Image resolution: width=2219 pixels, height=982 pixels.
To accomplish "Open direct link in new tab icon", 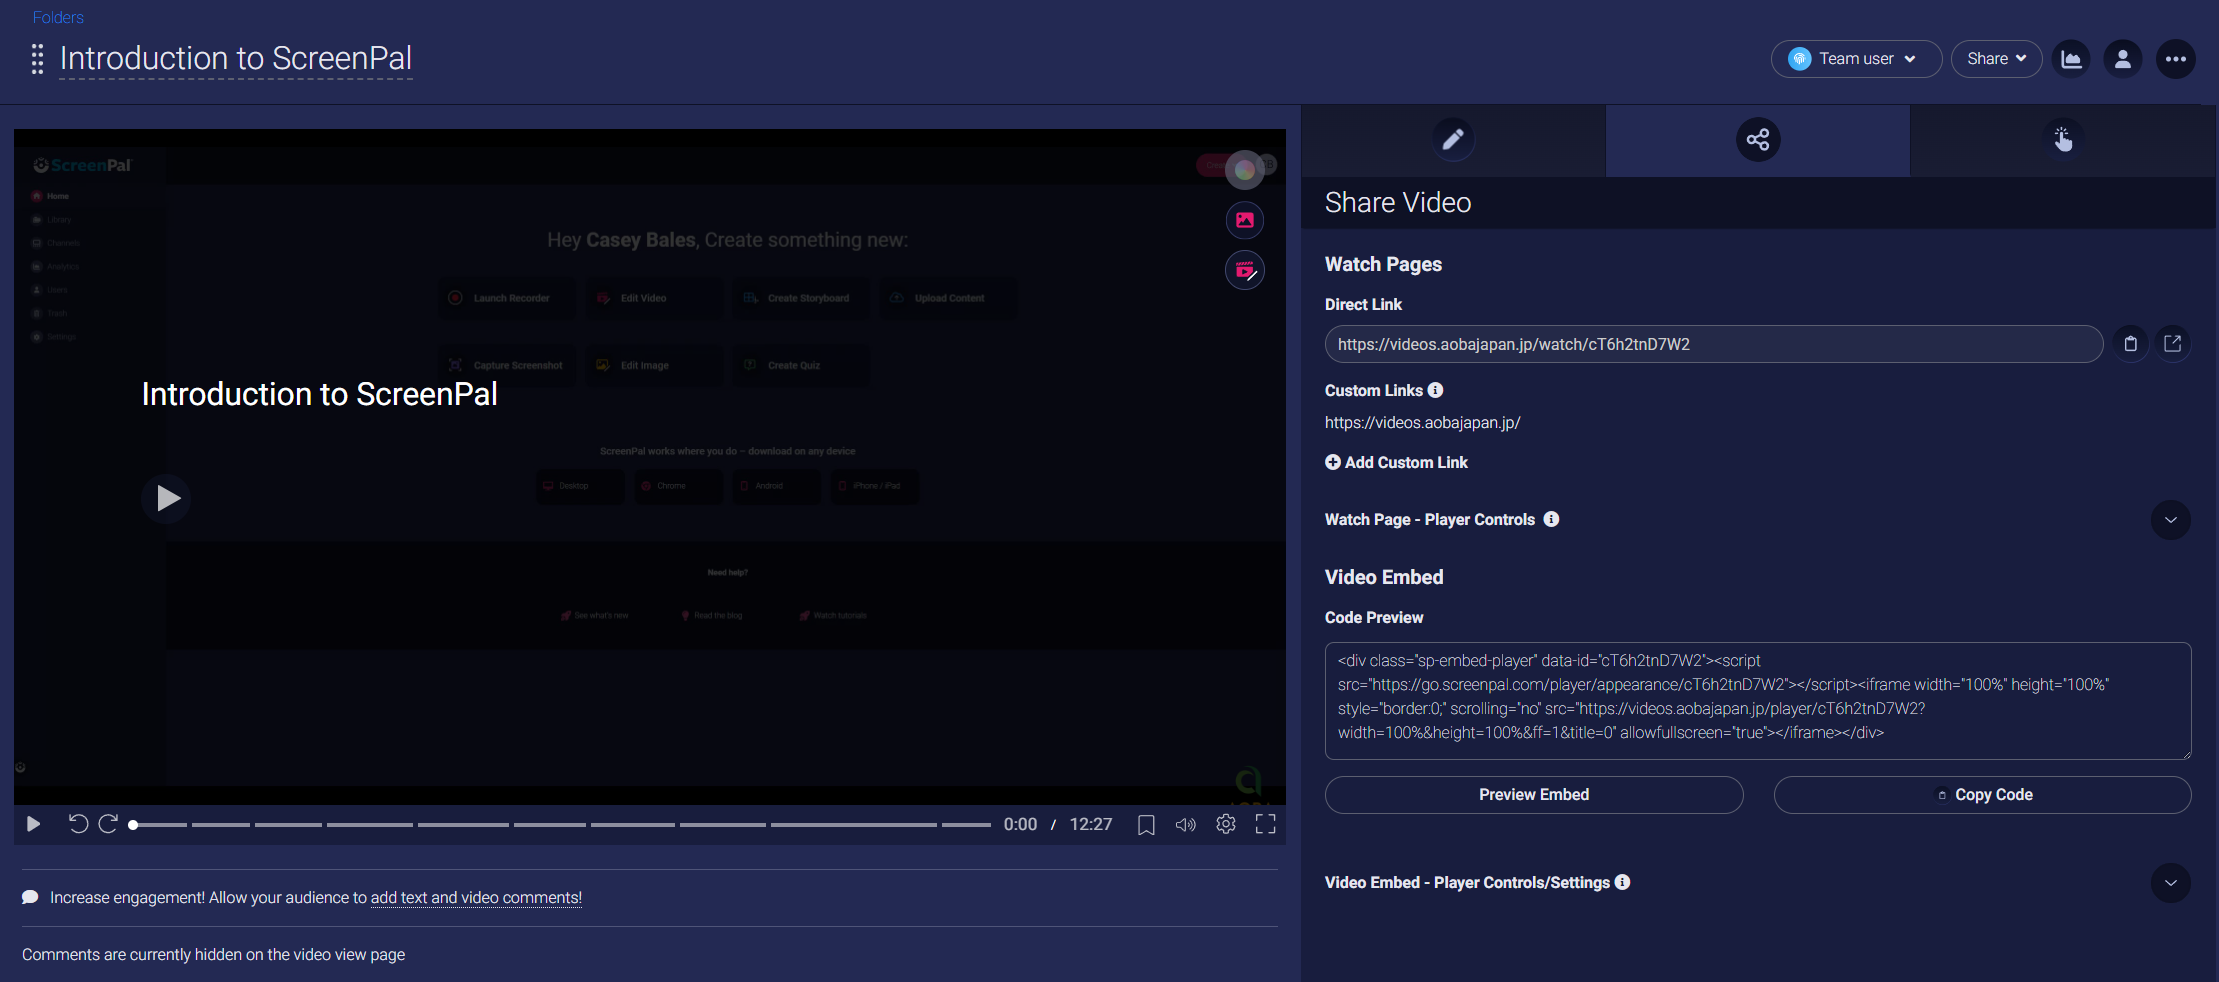I will click(2172, 344).
